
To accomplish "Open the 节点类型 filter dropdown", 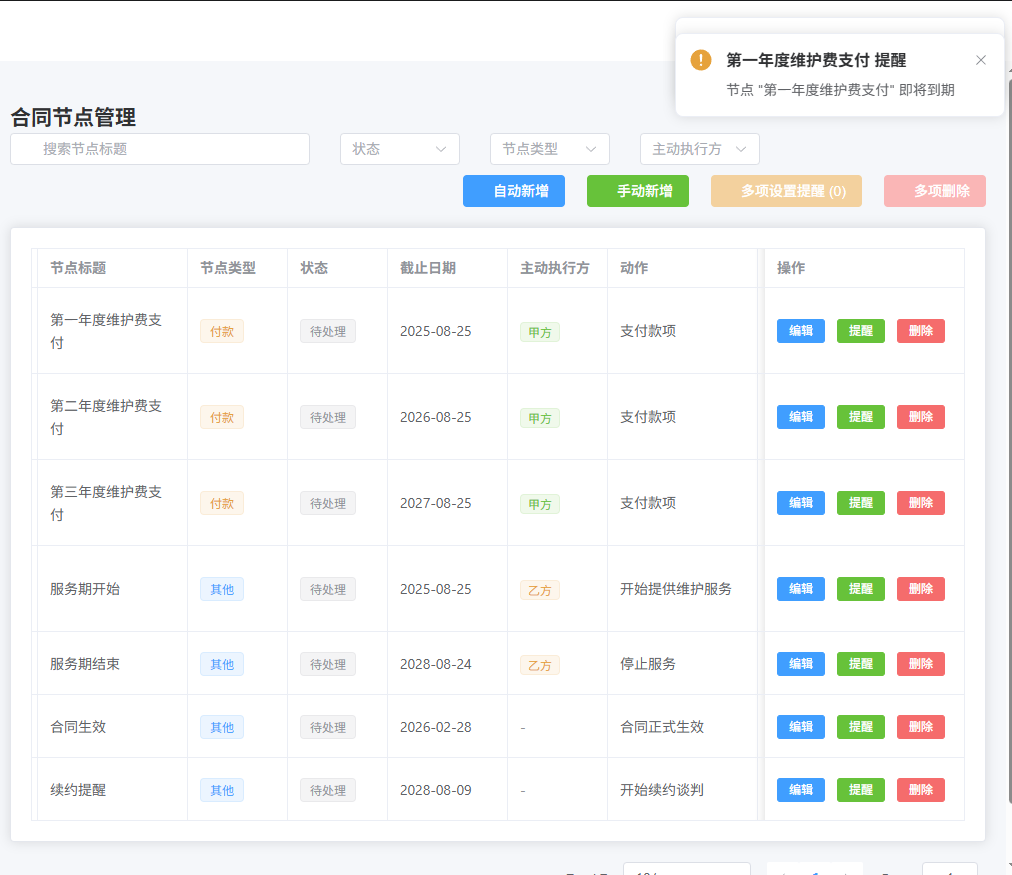I will (549, 149).
